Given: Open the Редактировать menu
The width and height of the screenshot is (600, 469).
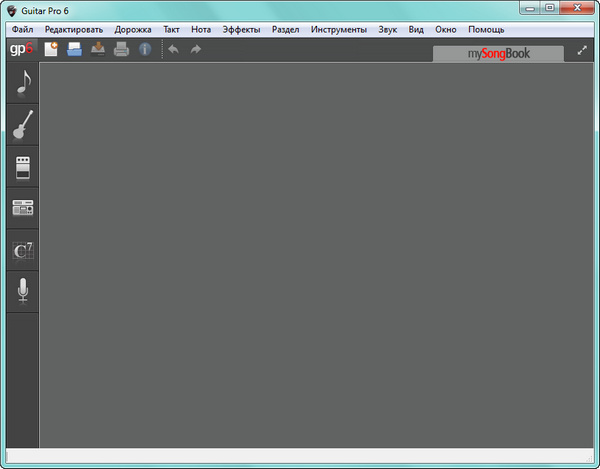Looking at the screenshot, I should (74, 29).
